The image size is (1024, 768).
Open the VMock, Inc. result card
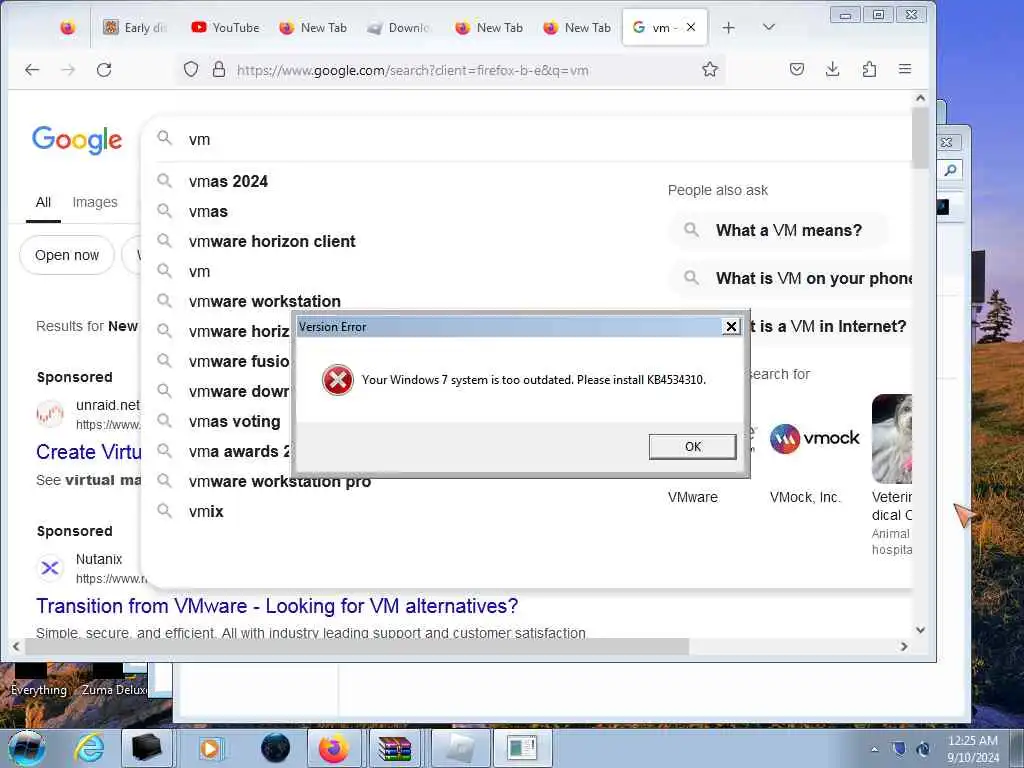tap(814, 451)
